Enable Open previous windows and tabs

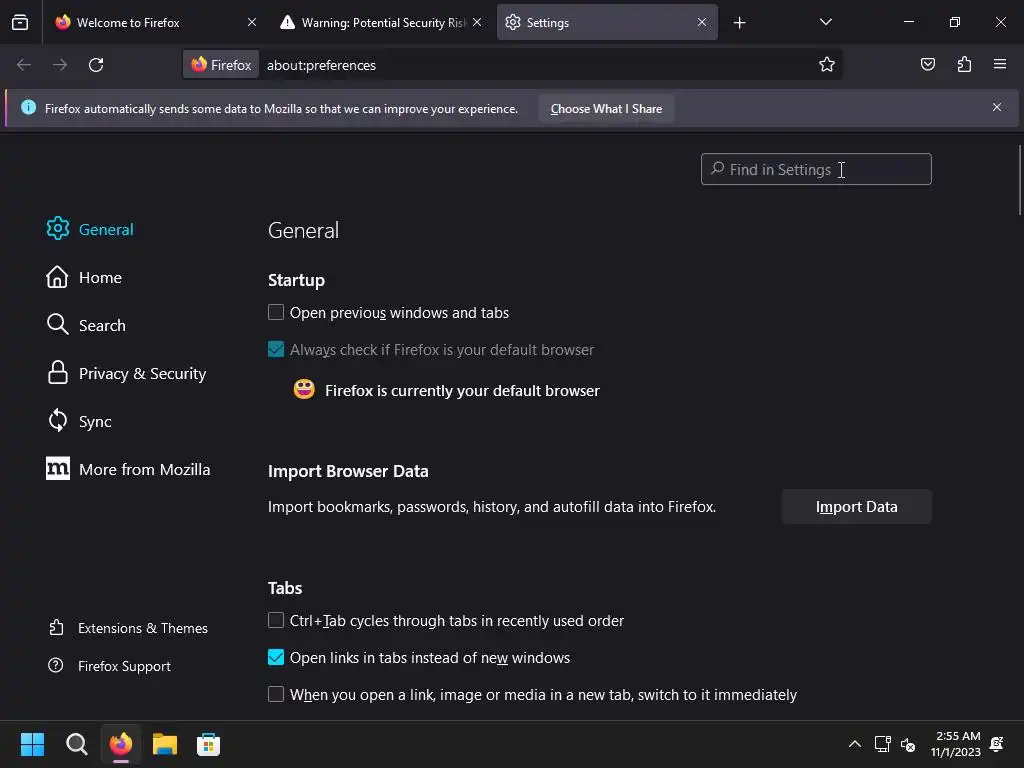(276, 313)
